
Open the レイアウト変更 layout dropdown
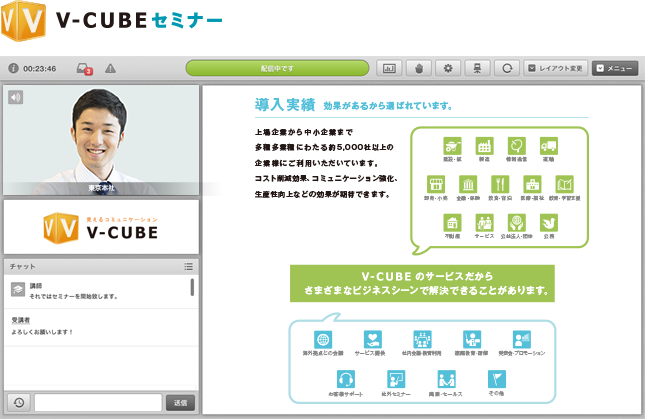[556, 68]
